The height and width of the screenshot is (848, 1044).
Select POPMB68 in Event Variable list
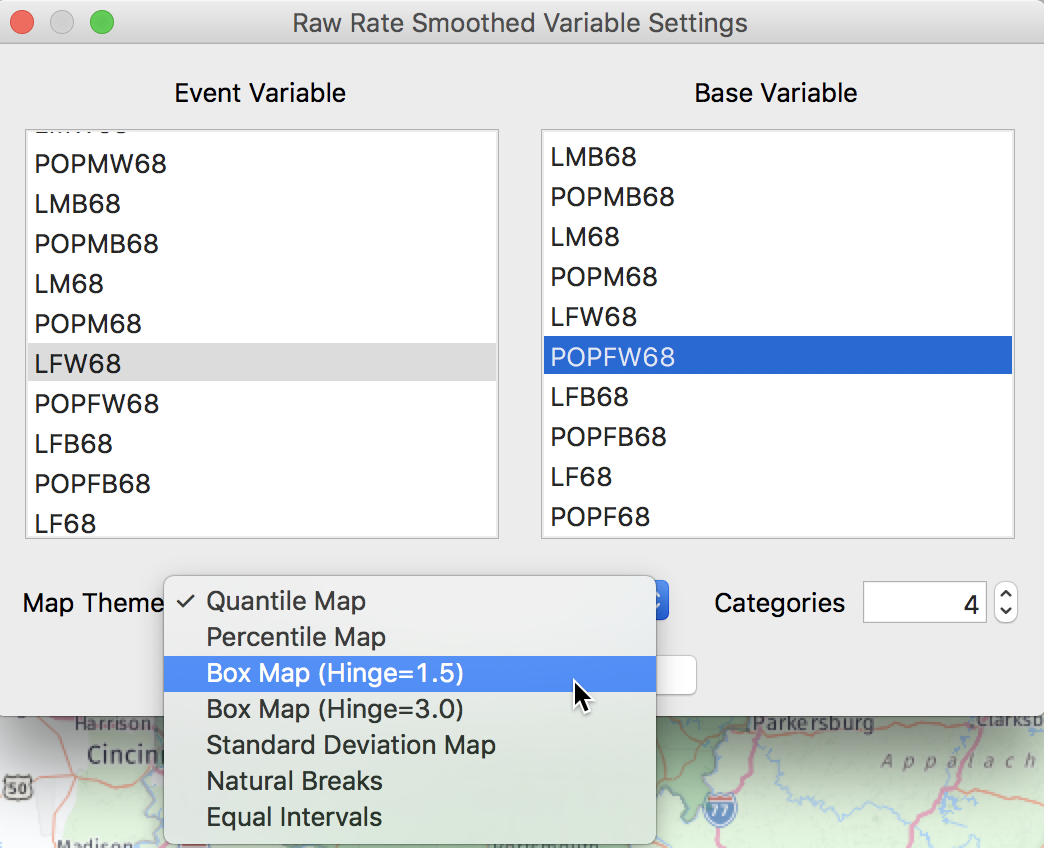tap(262, 244)
